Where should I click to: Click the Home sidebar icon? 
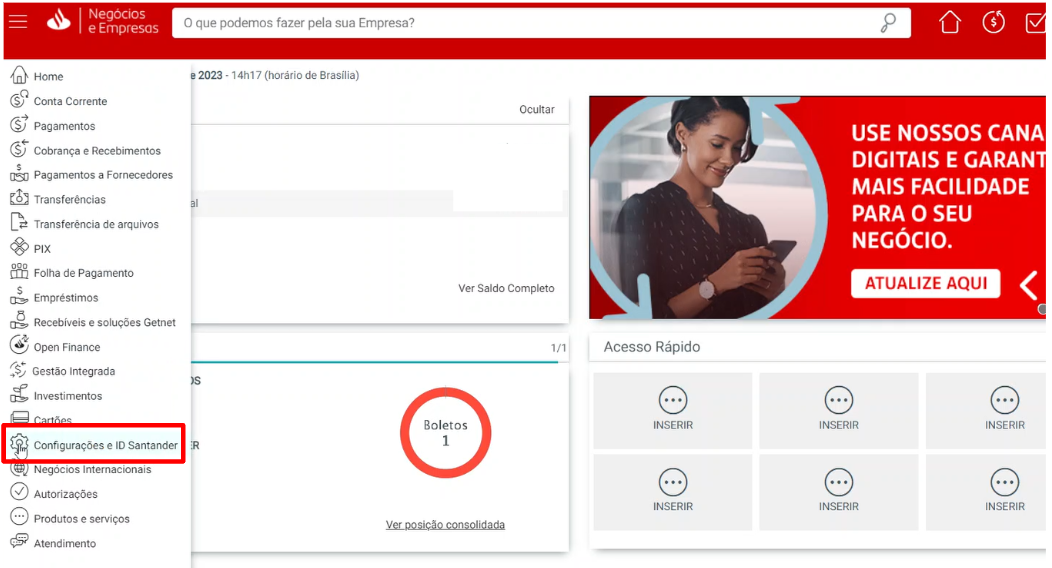click(19, 75)
